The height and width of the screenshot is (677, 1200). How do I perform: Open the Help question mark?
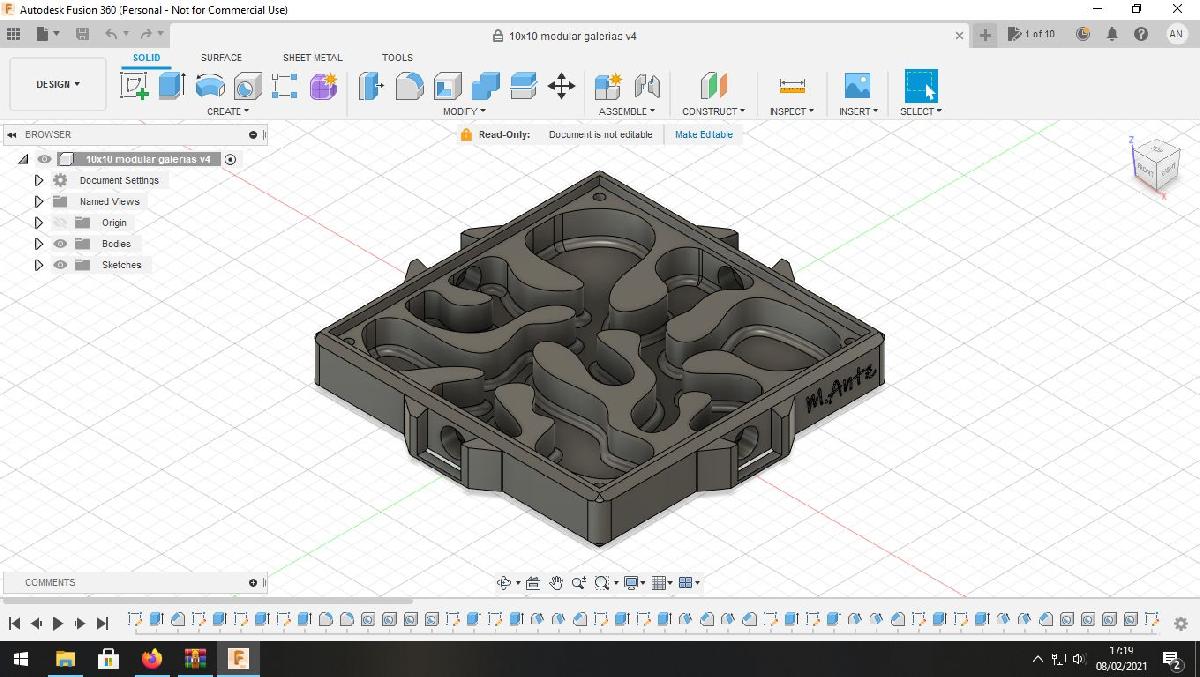(x=1141, y=34)
